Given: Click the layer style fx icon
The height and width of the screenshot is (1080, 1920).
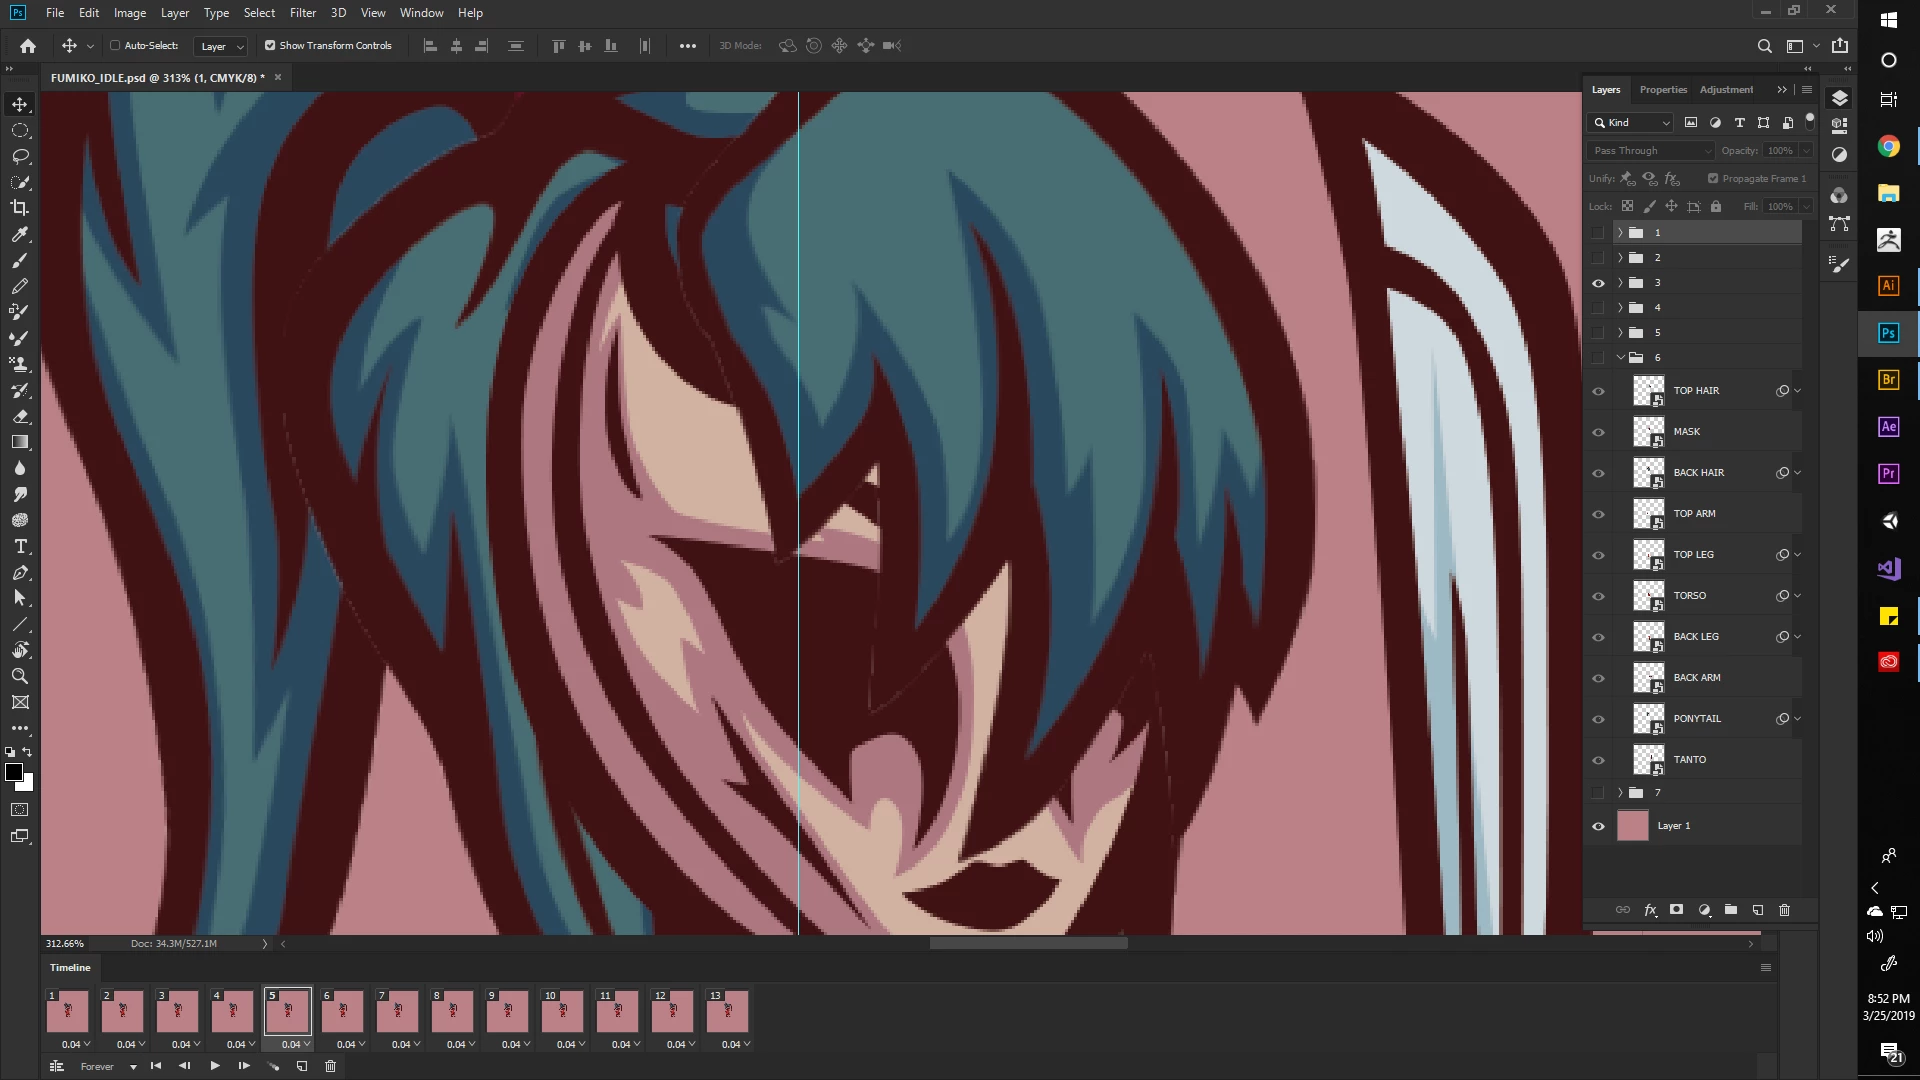Looking at the screenshot, I should tap(1650, 910).
